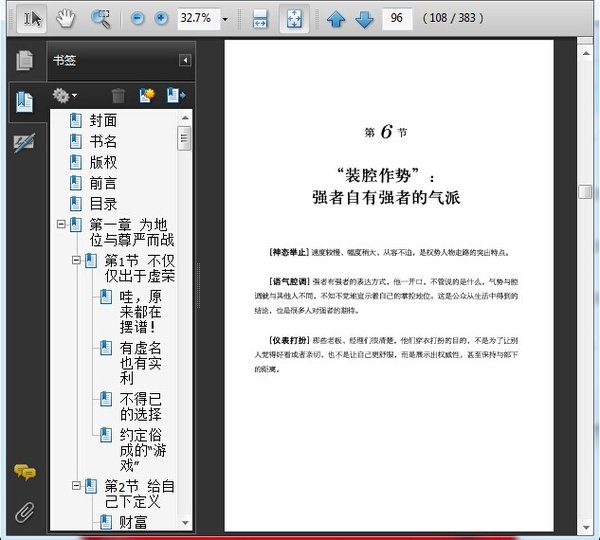This screenshot has width=600, height=540.
Task: Open the Attachments paperclip panel
Action: (24, 513)
